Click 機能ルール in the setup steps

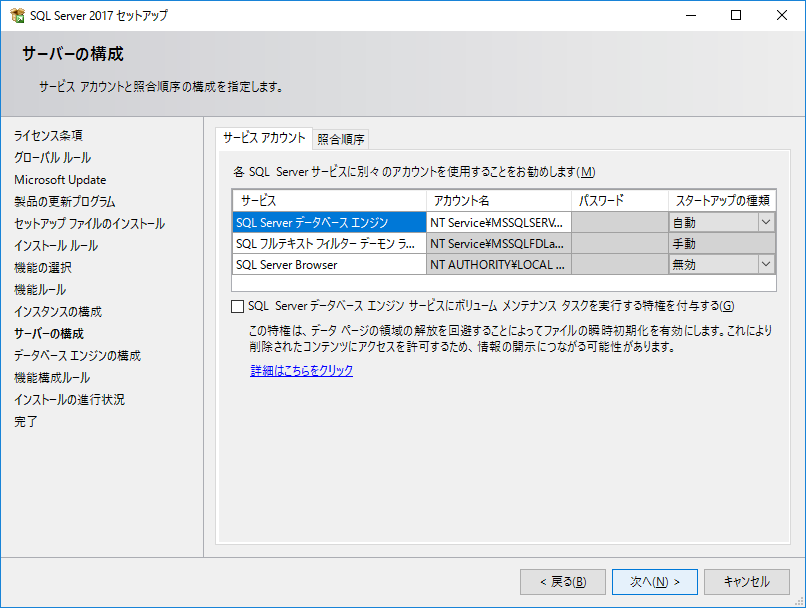tap(40, 290)
